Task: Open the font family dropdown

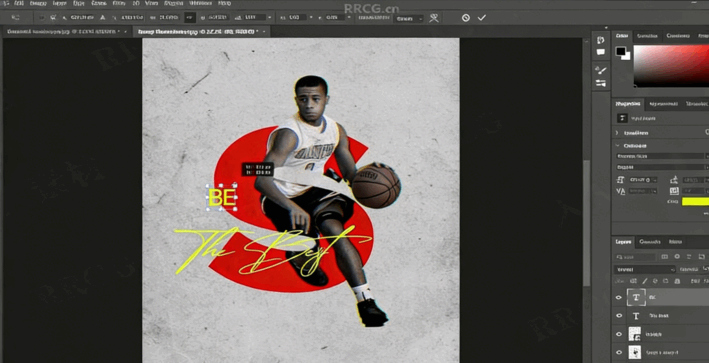Action: (662, 156)
